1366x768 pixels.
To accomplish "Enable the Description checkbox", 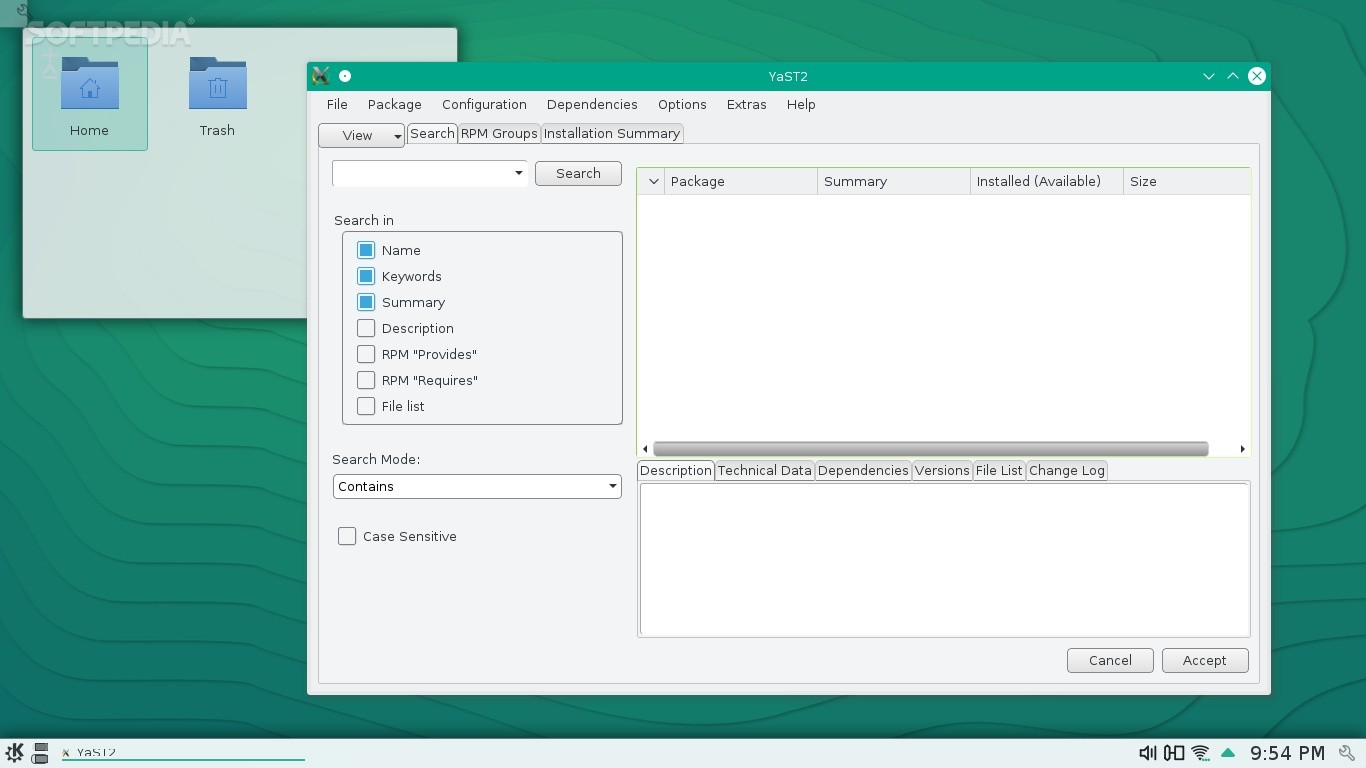I will coord(366,328).
